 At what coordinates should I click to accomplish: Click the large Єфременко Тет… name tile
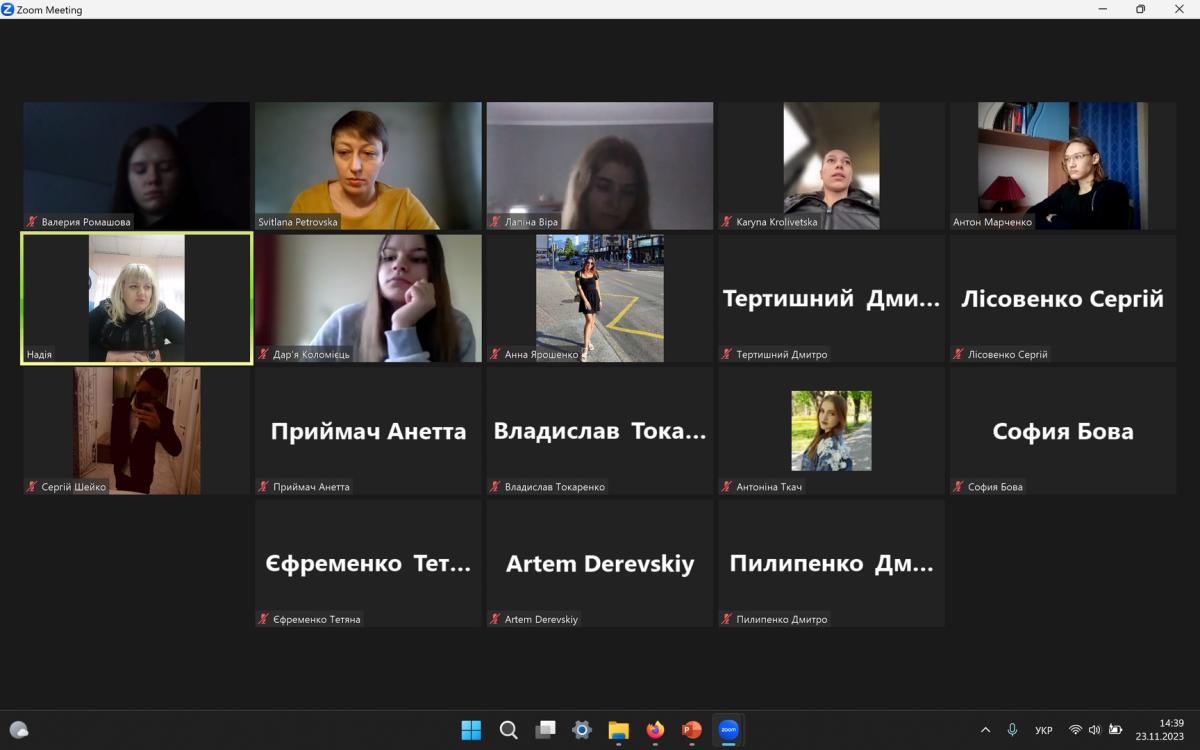click(368, 563)
